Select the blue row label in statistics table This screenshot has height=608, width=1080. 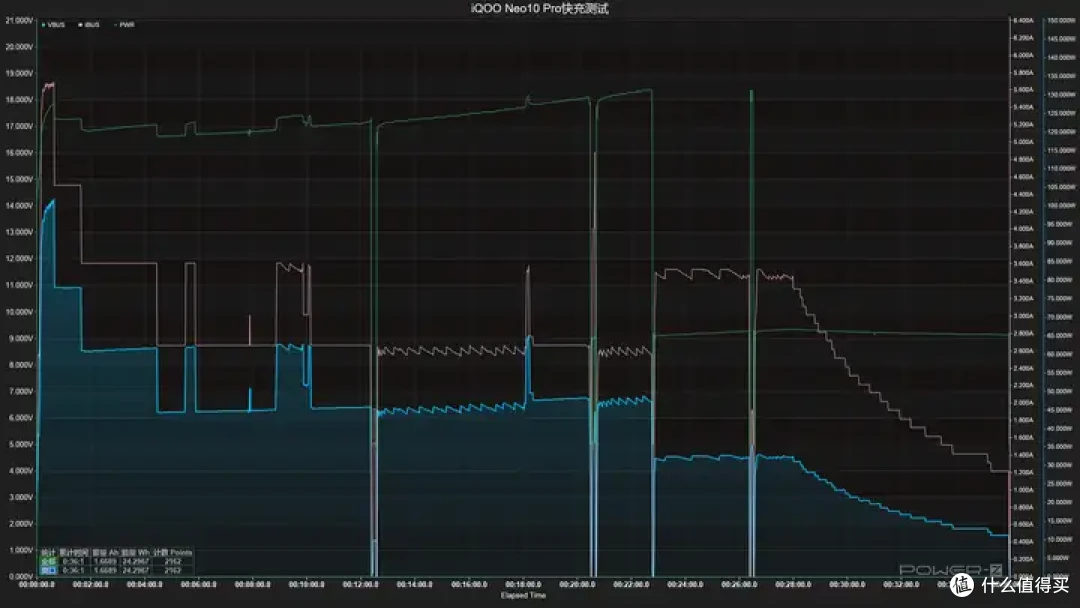[48, 570]
